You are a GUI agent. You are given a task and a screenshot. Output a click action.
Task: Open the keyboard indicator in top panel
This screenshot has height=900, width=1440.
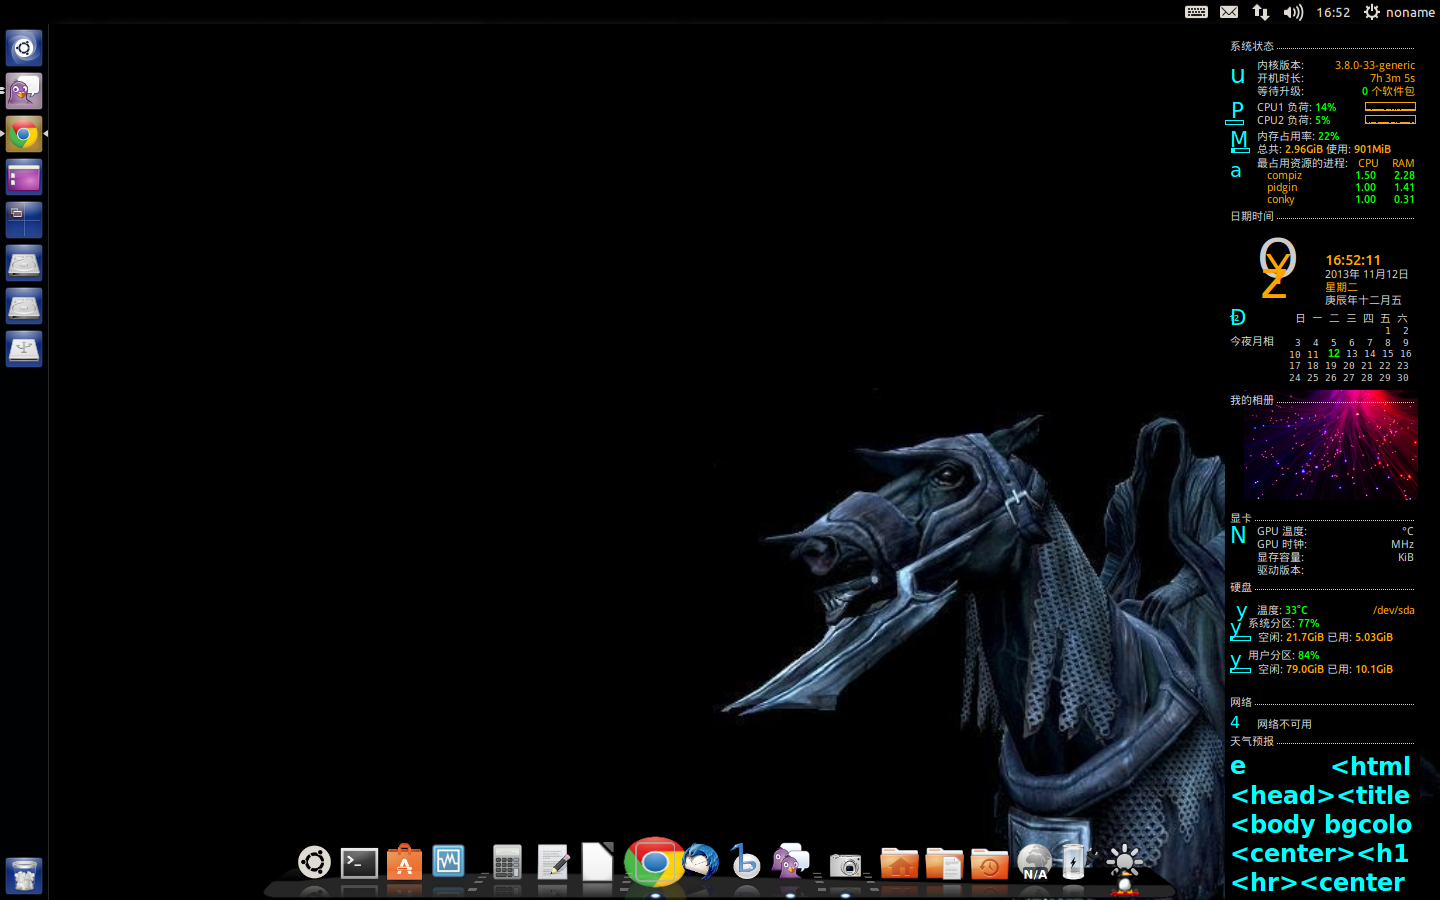[1196, 12]
